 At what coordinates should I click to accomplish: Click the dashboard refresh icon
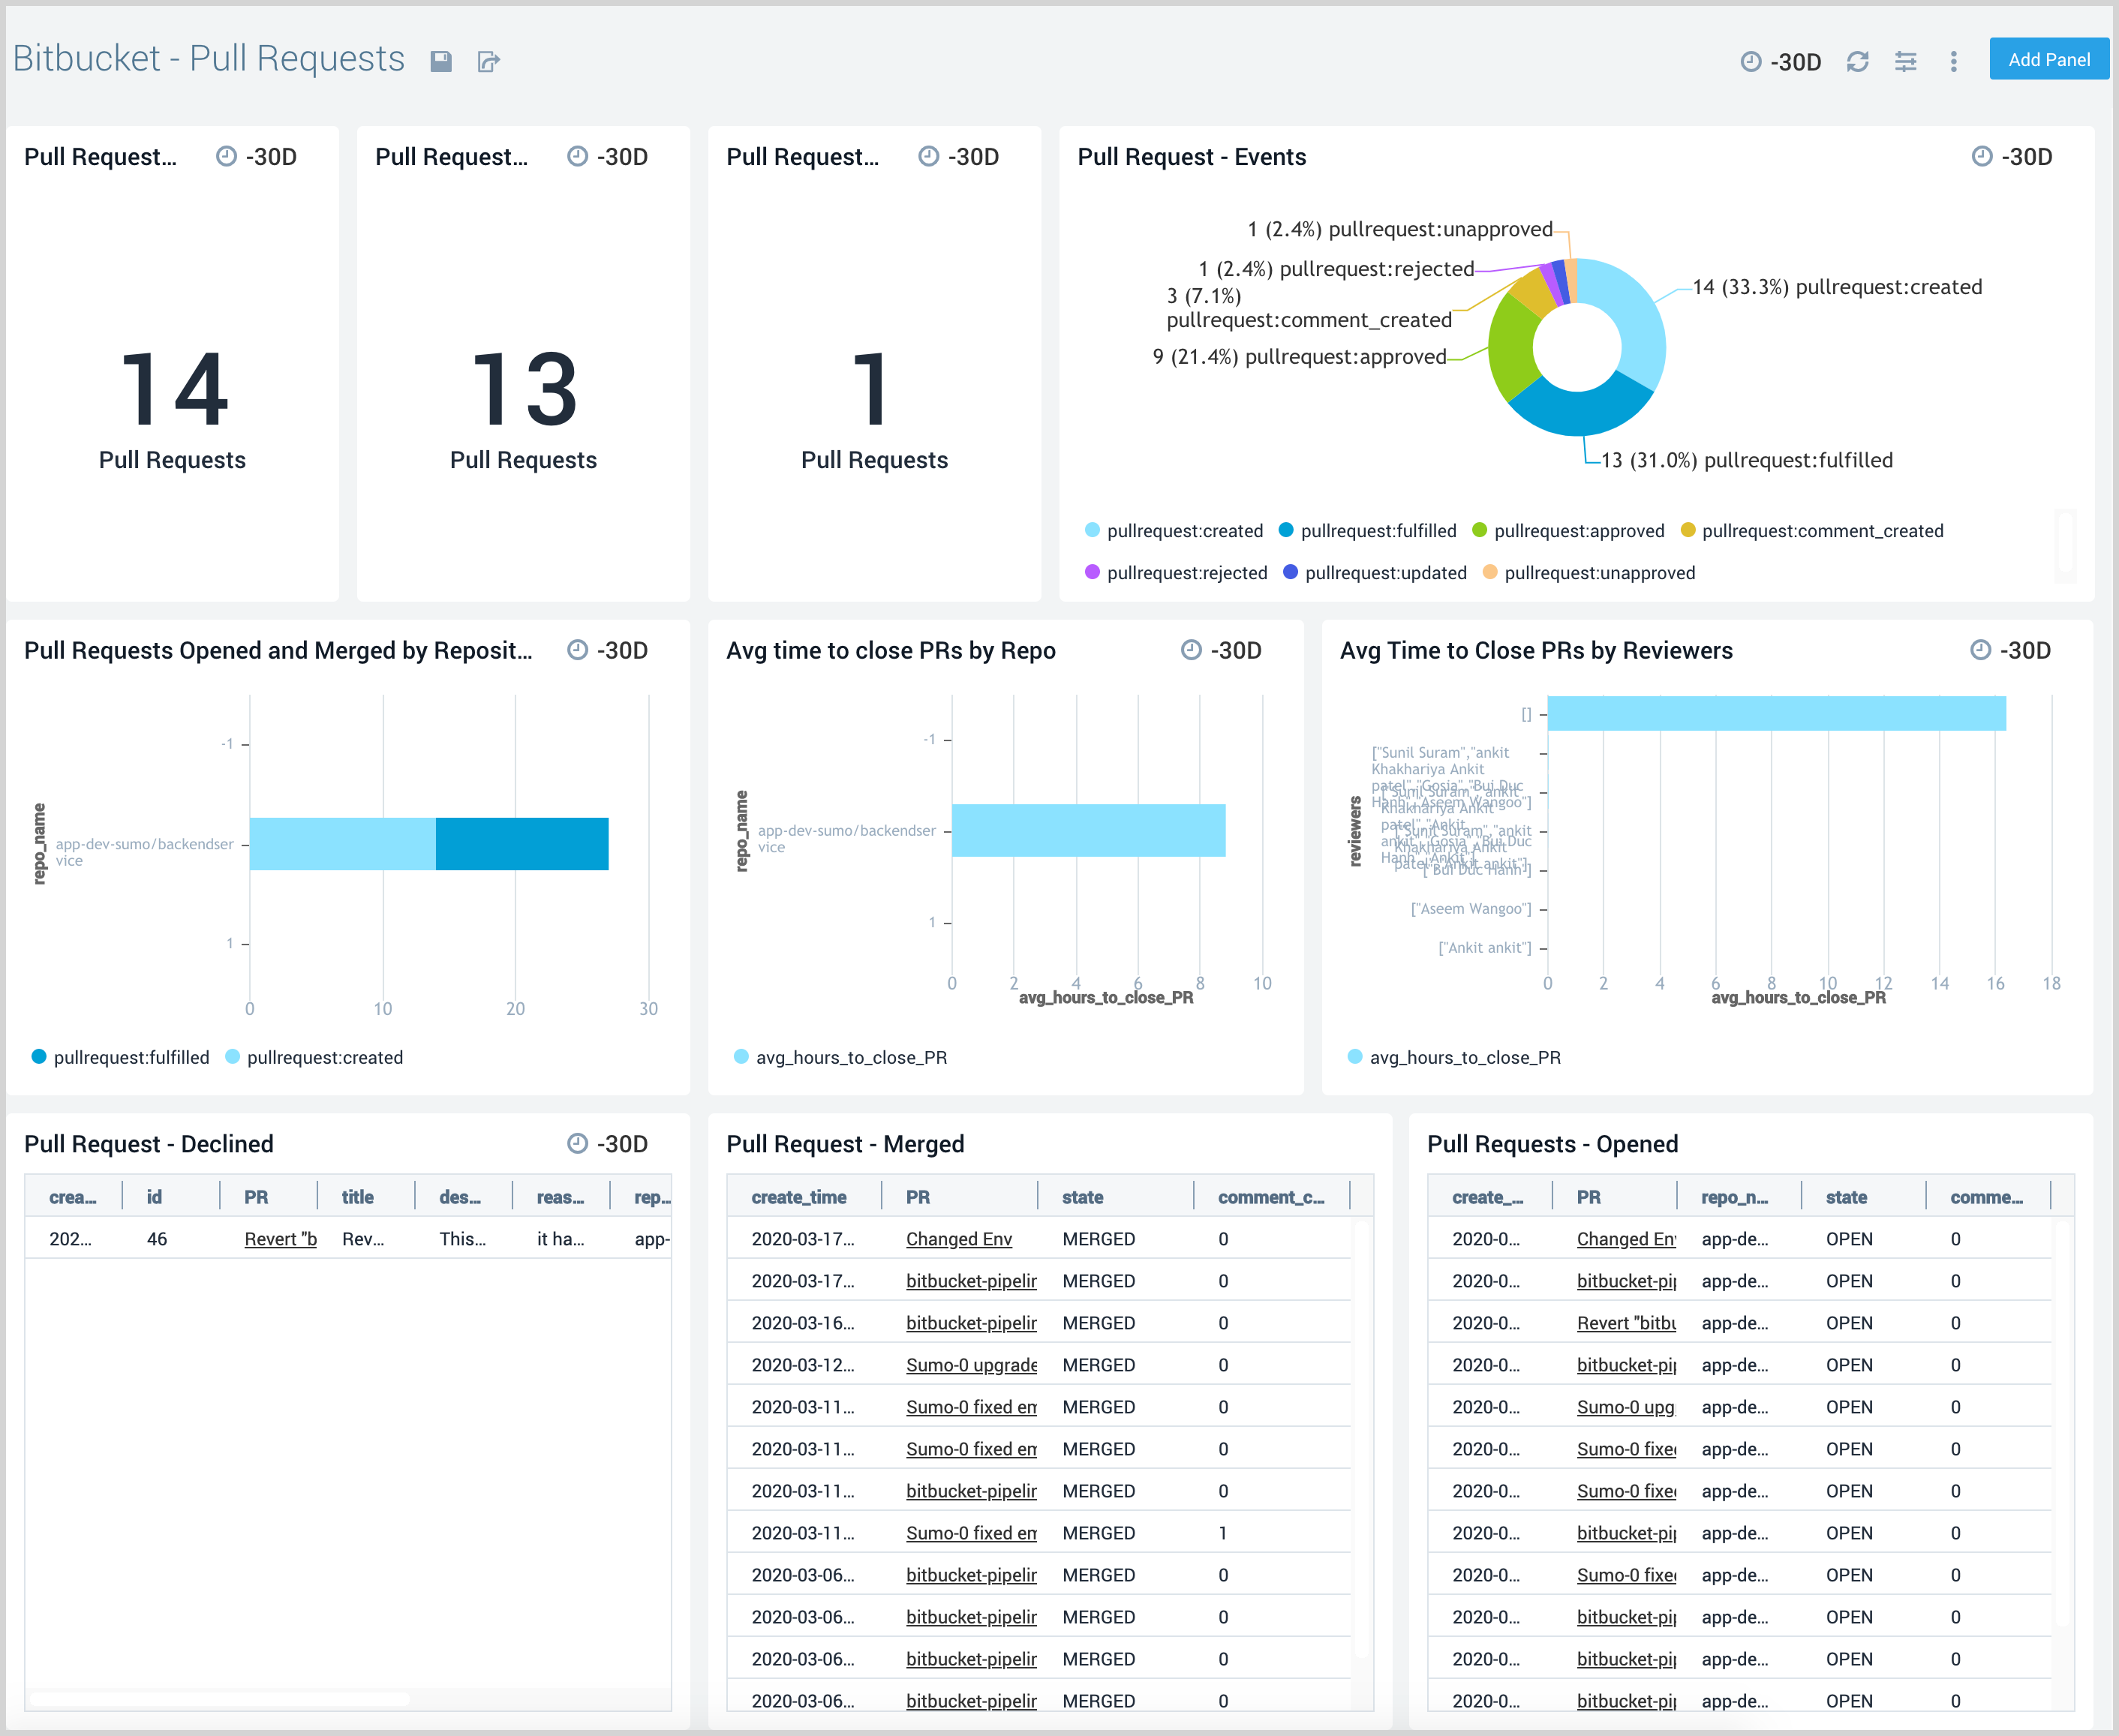pyautogui.click(x=1857, y=62)
